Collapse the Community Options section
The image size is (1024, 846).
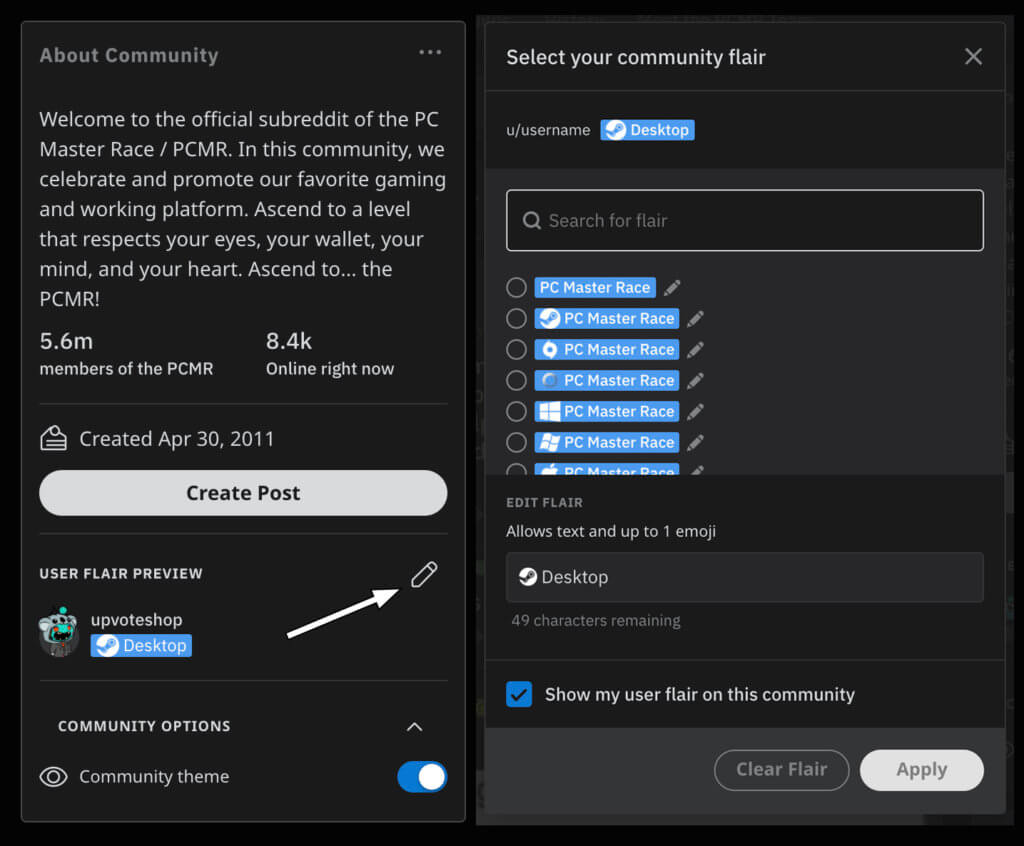point(415,727)
